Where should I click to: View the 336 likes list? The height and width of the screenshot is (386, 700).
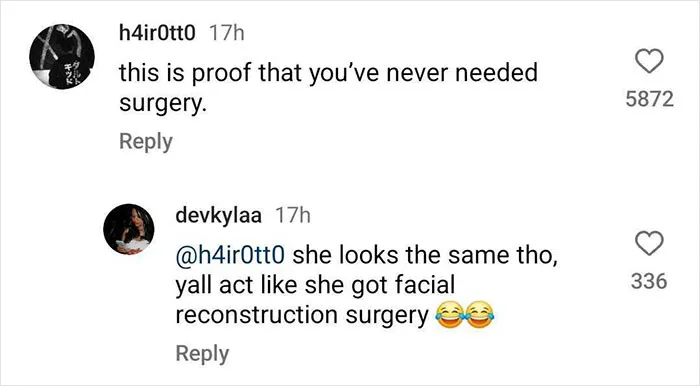[649, 282]
